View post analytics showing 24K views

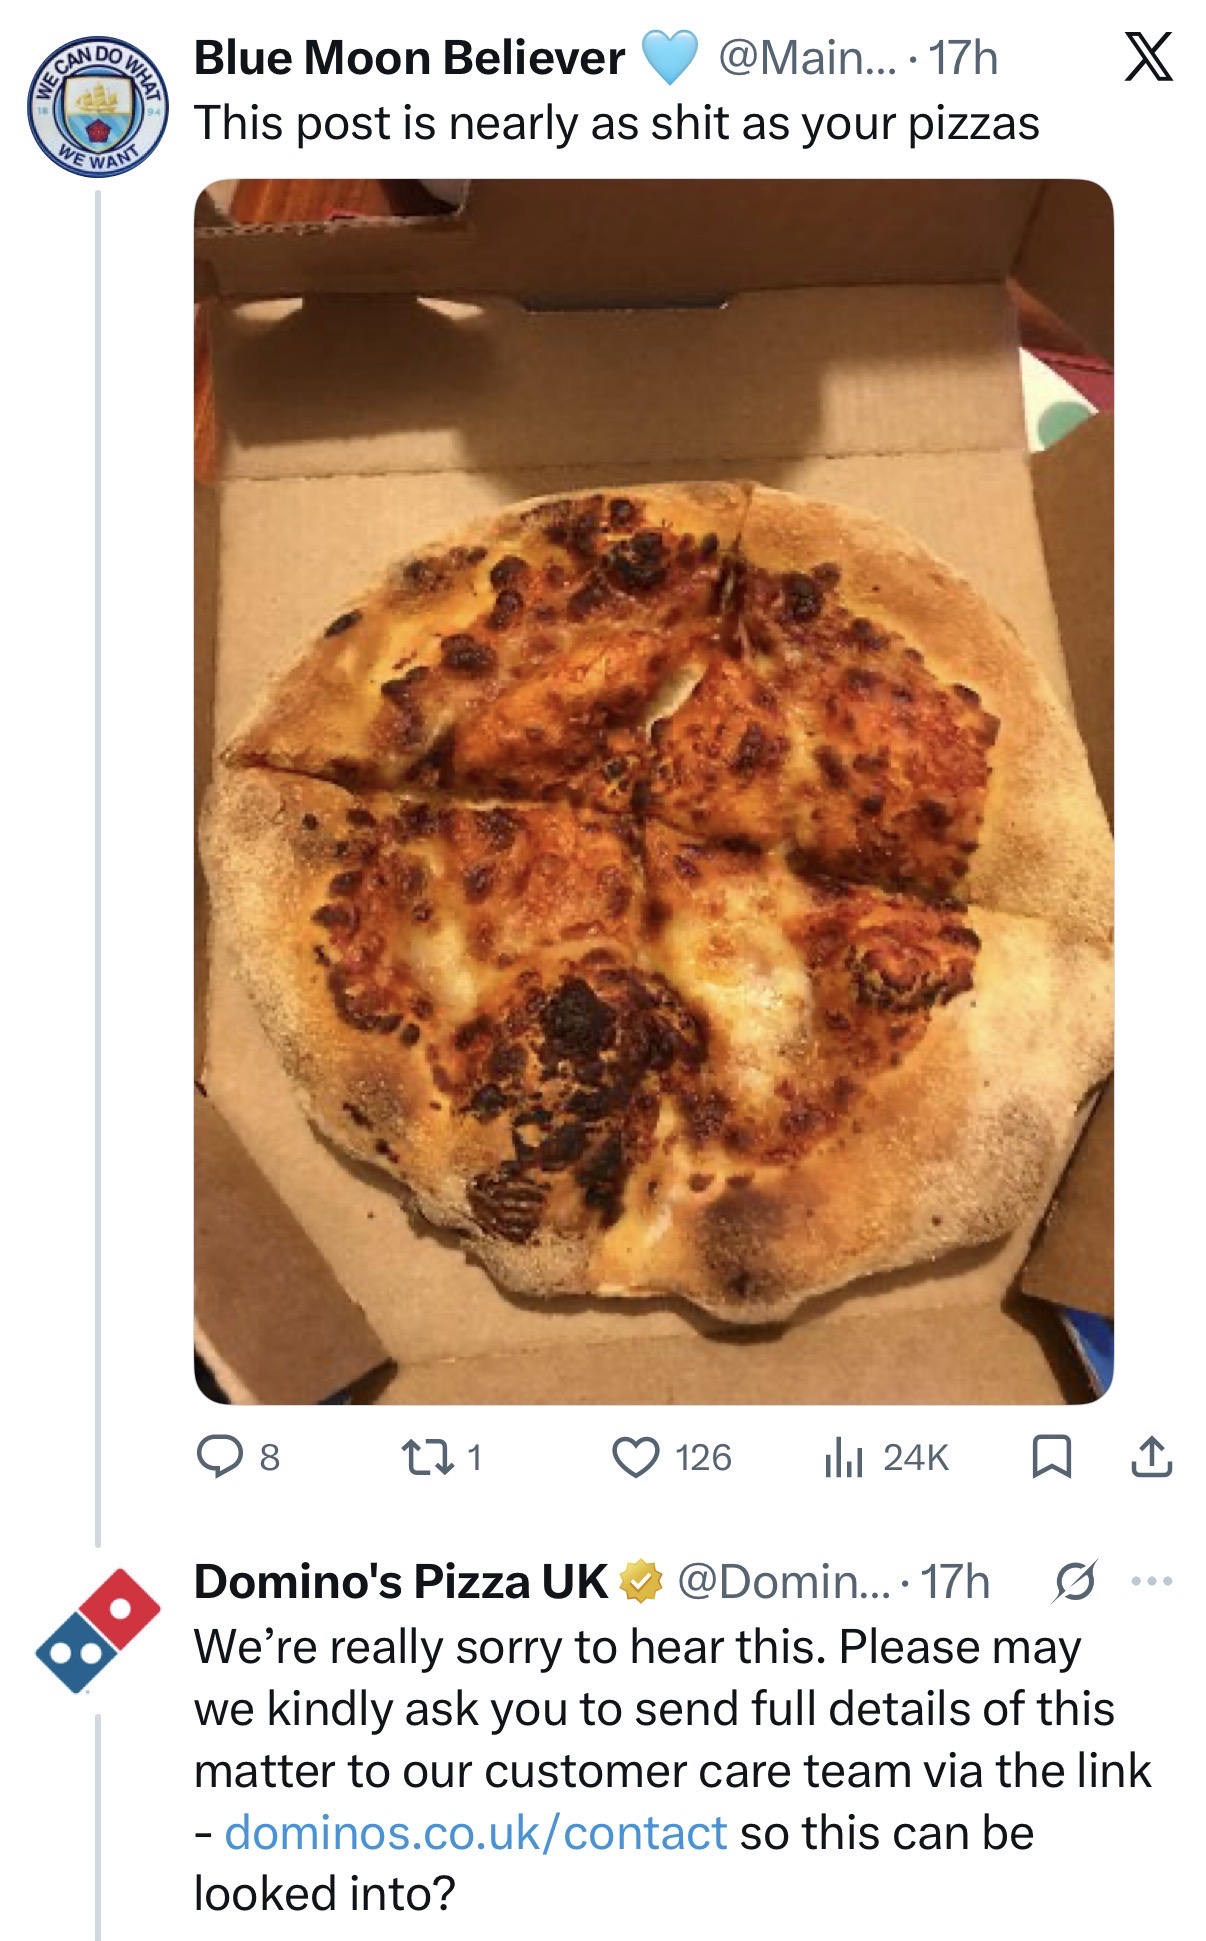844,1457
